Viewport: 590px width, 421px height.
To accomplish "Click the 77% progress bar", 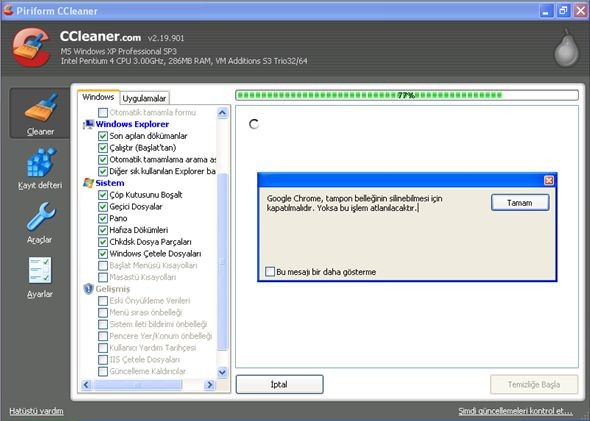I will [407, 95].
